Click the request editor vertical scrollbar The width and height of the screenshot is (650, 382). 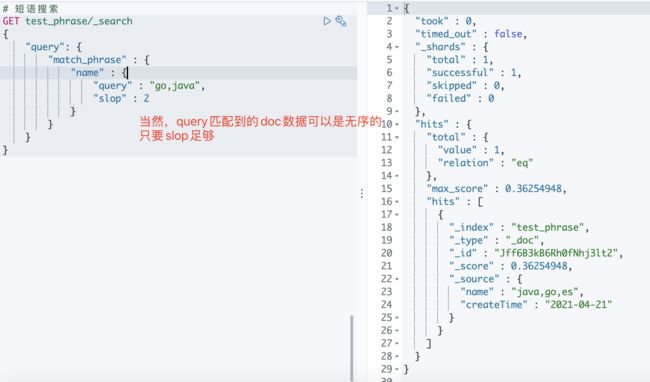click(x=352, y=347)
